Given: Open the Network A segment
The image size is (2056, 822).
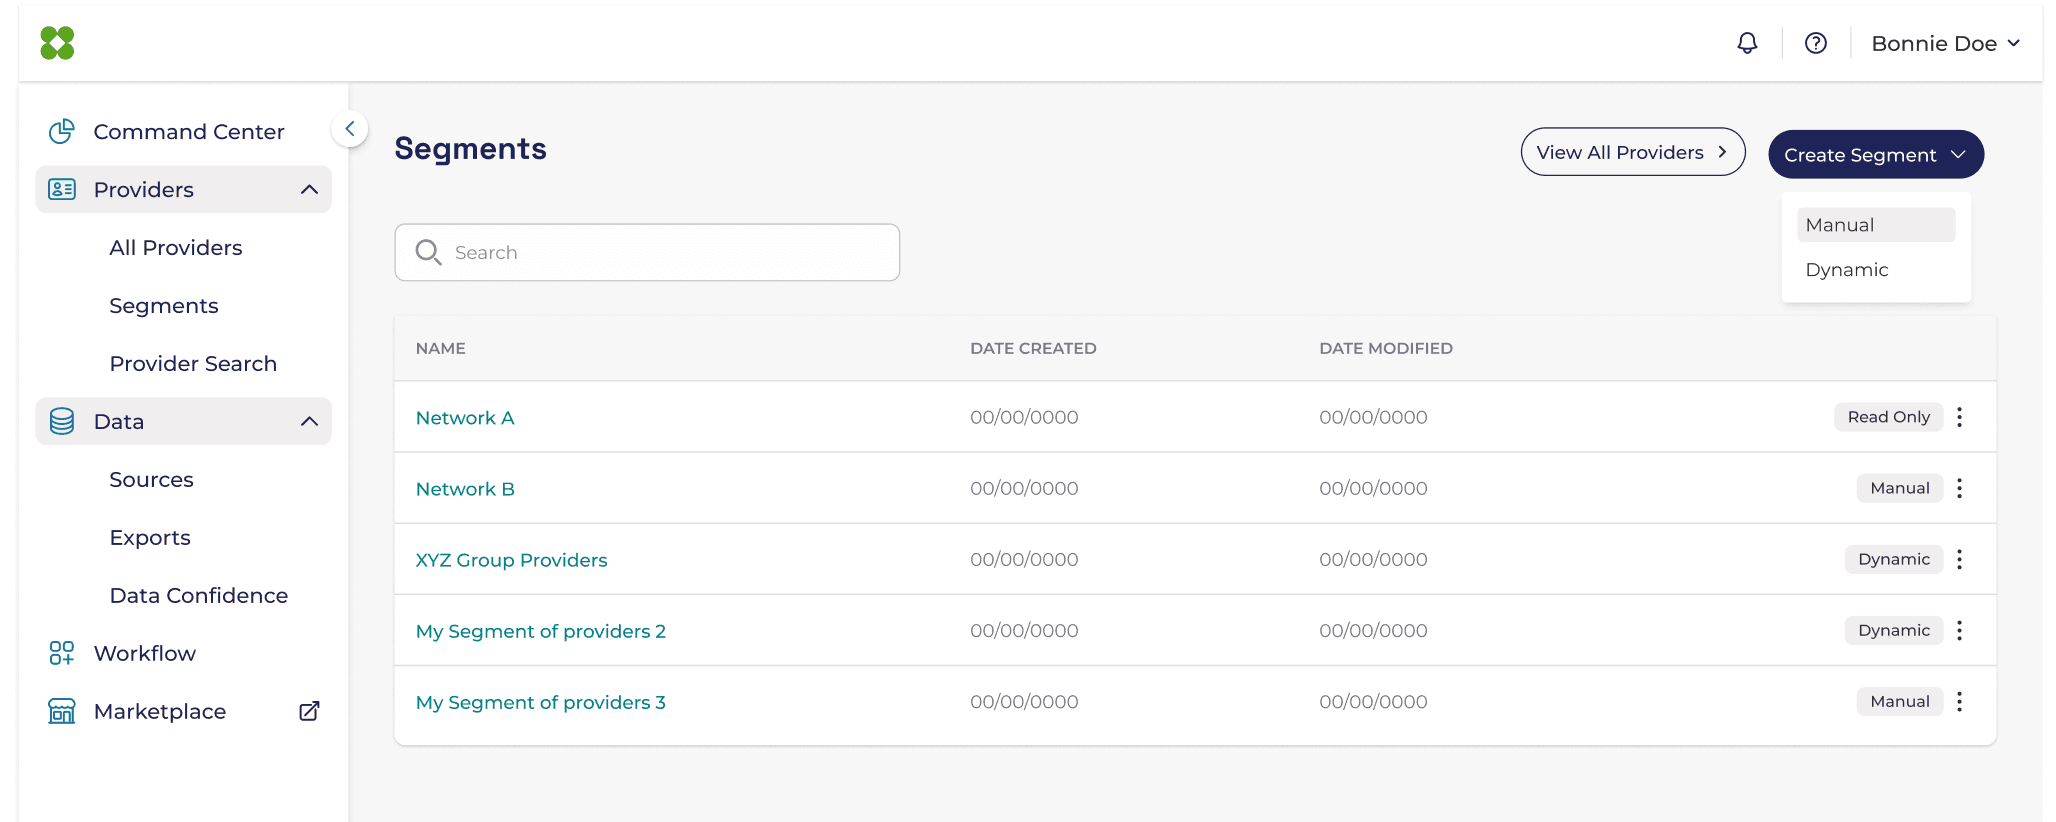Looking at the screenshot, I should pos(465,418).
